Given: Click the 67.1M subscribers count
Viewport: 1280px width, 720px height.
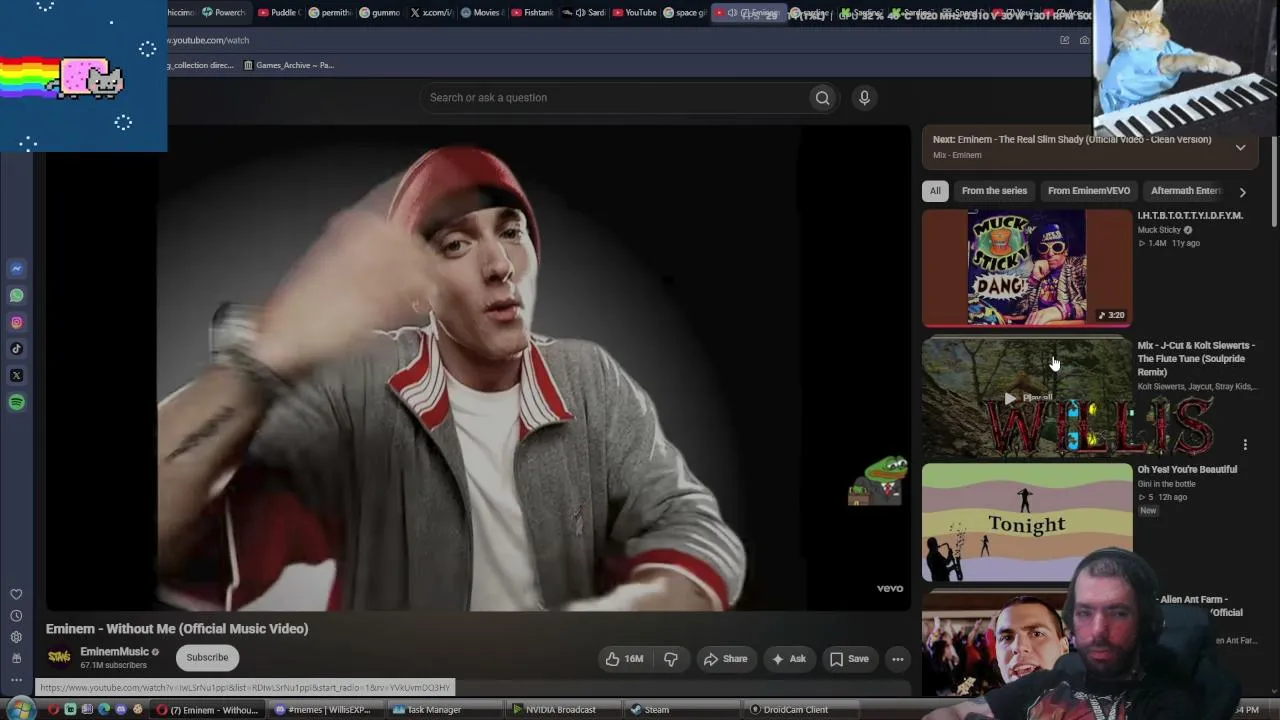Looking at the screenshot, I should coord(113,665).
